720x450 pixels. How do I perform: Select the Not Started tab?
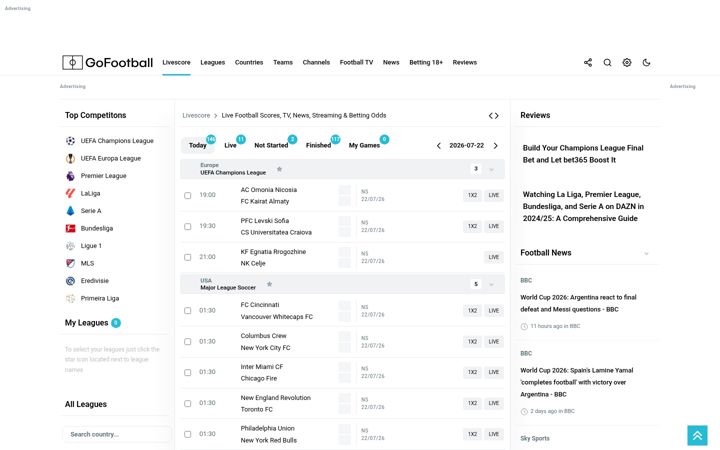pyautogui.click(x=271, y=145)
